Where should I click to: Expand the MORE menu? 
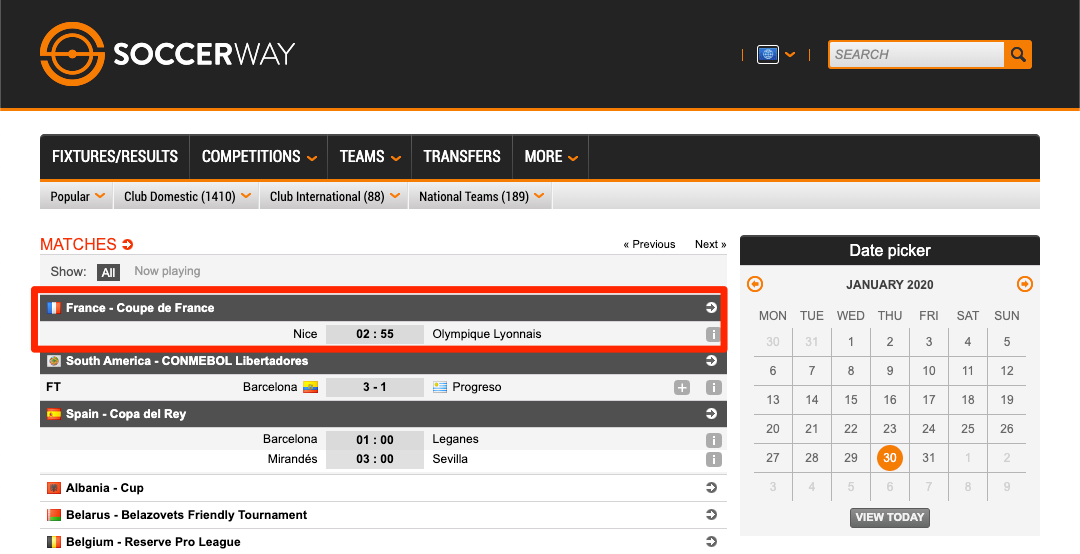coord(550,156)
